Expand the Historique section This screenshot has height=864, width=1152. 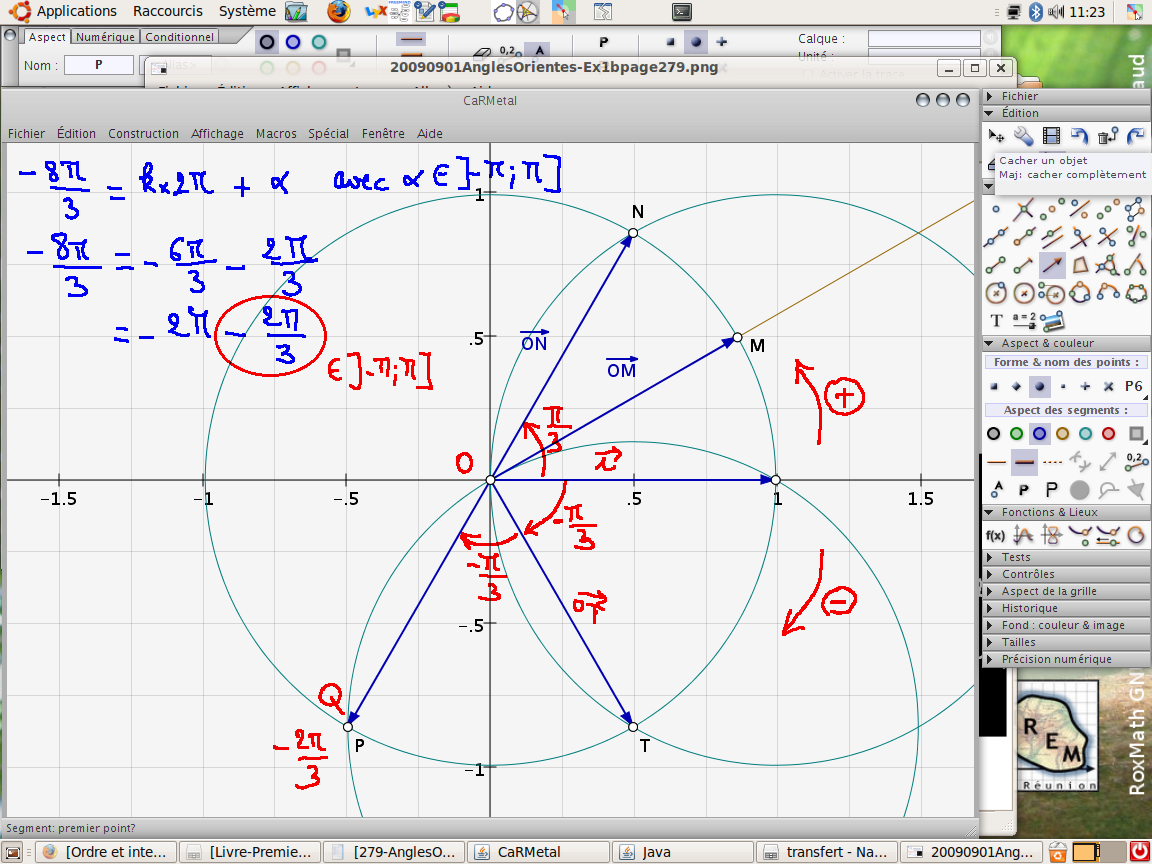tap(1029, 608)
